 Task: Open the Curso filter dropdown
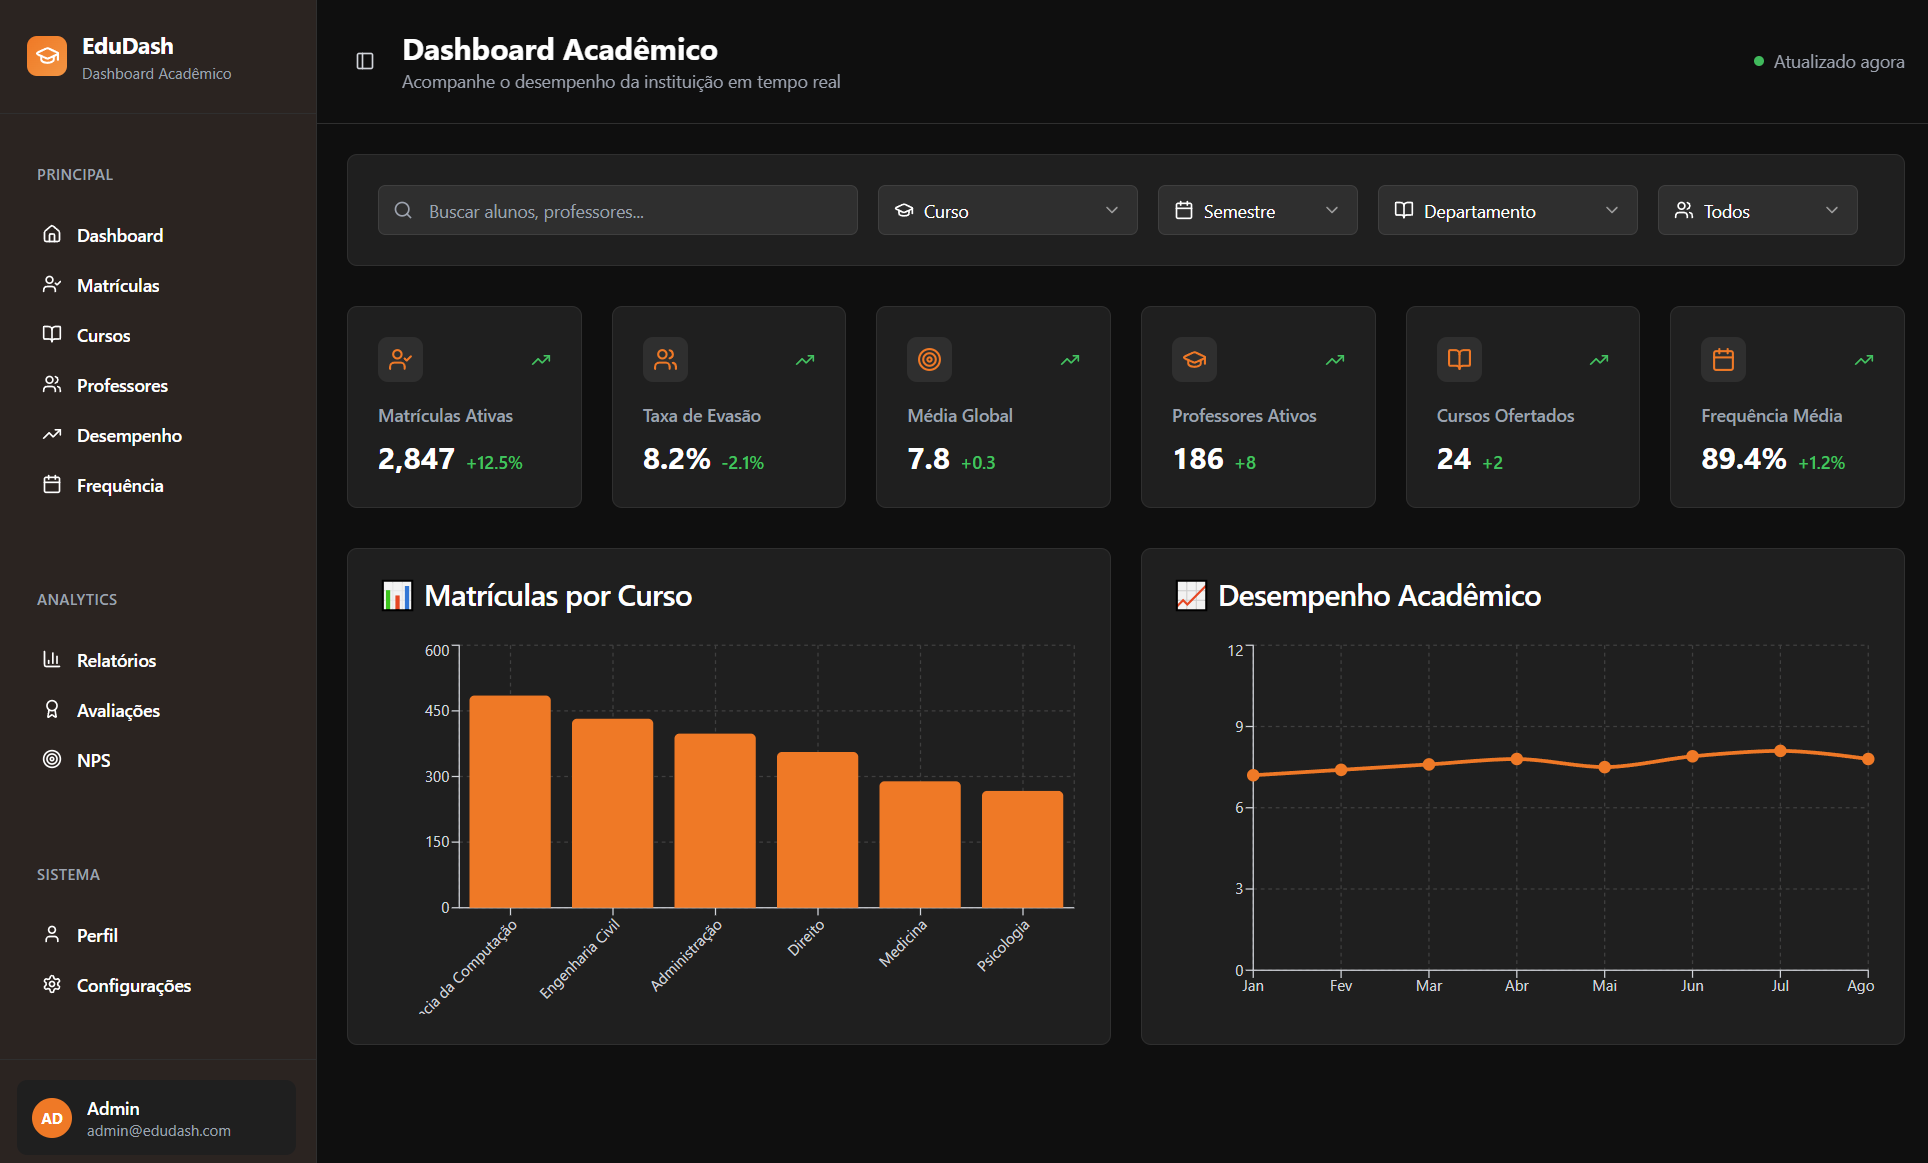[1007, 211]
